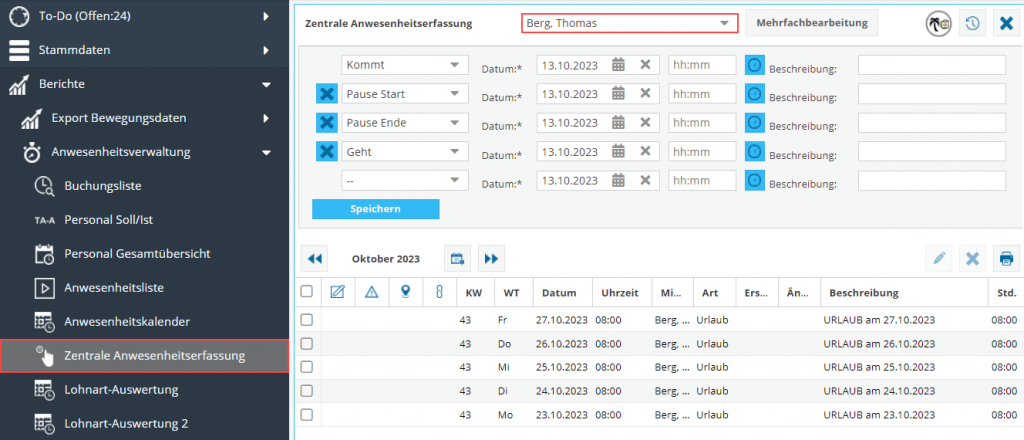
Task: Remove the Pause Start row
Action: pos(326,94)
